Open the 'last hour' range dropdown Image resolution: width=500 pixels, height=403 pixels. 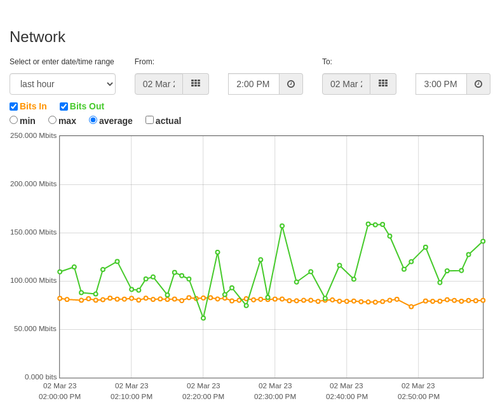click(63, 84)
